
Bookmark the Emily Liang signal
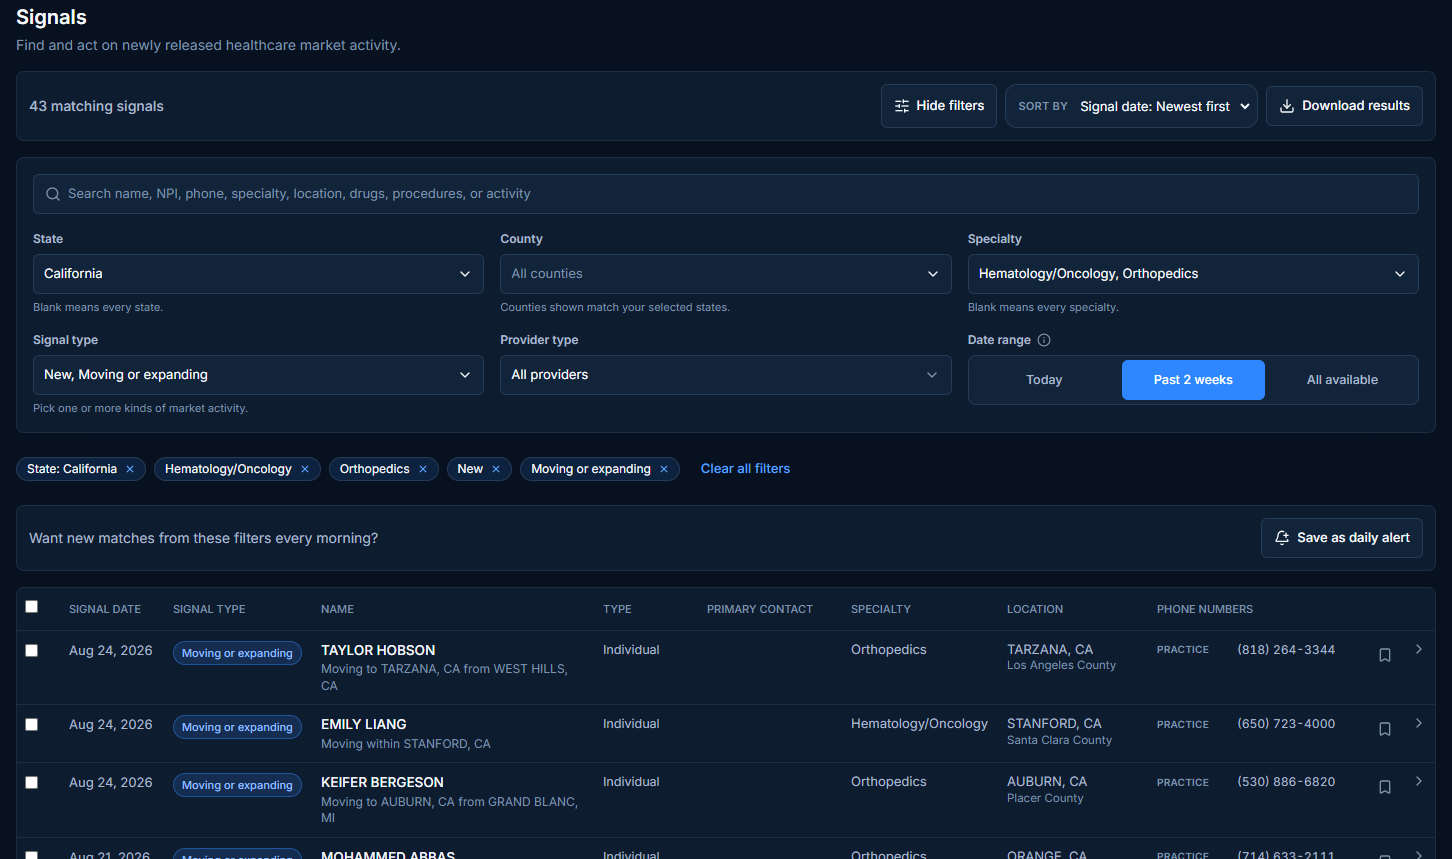click(x=1385, y=729)
